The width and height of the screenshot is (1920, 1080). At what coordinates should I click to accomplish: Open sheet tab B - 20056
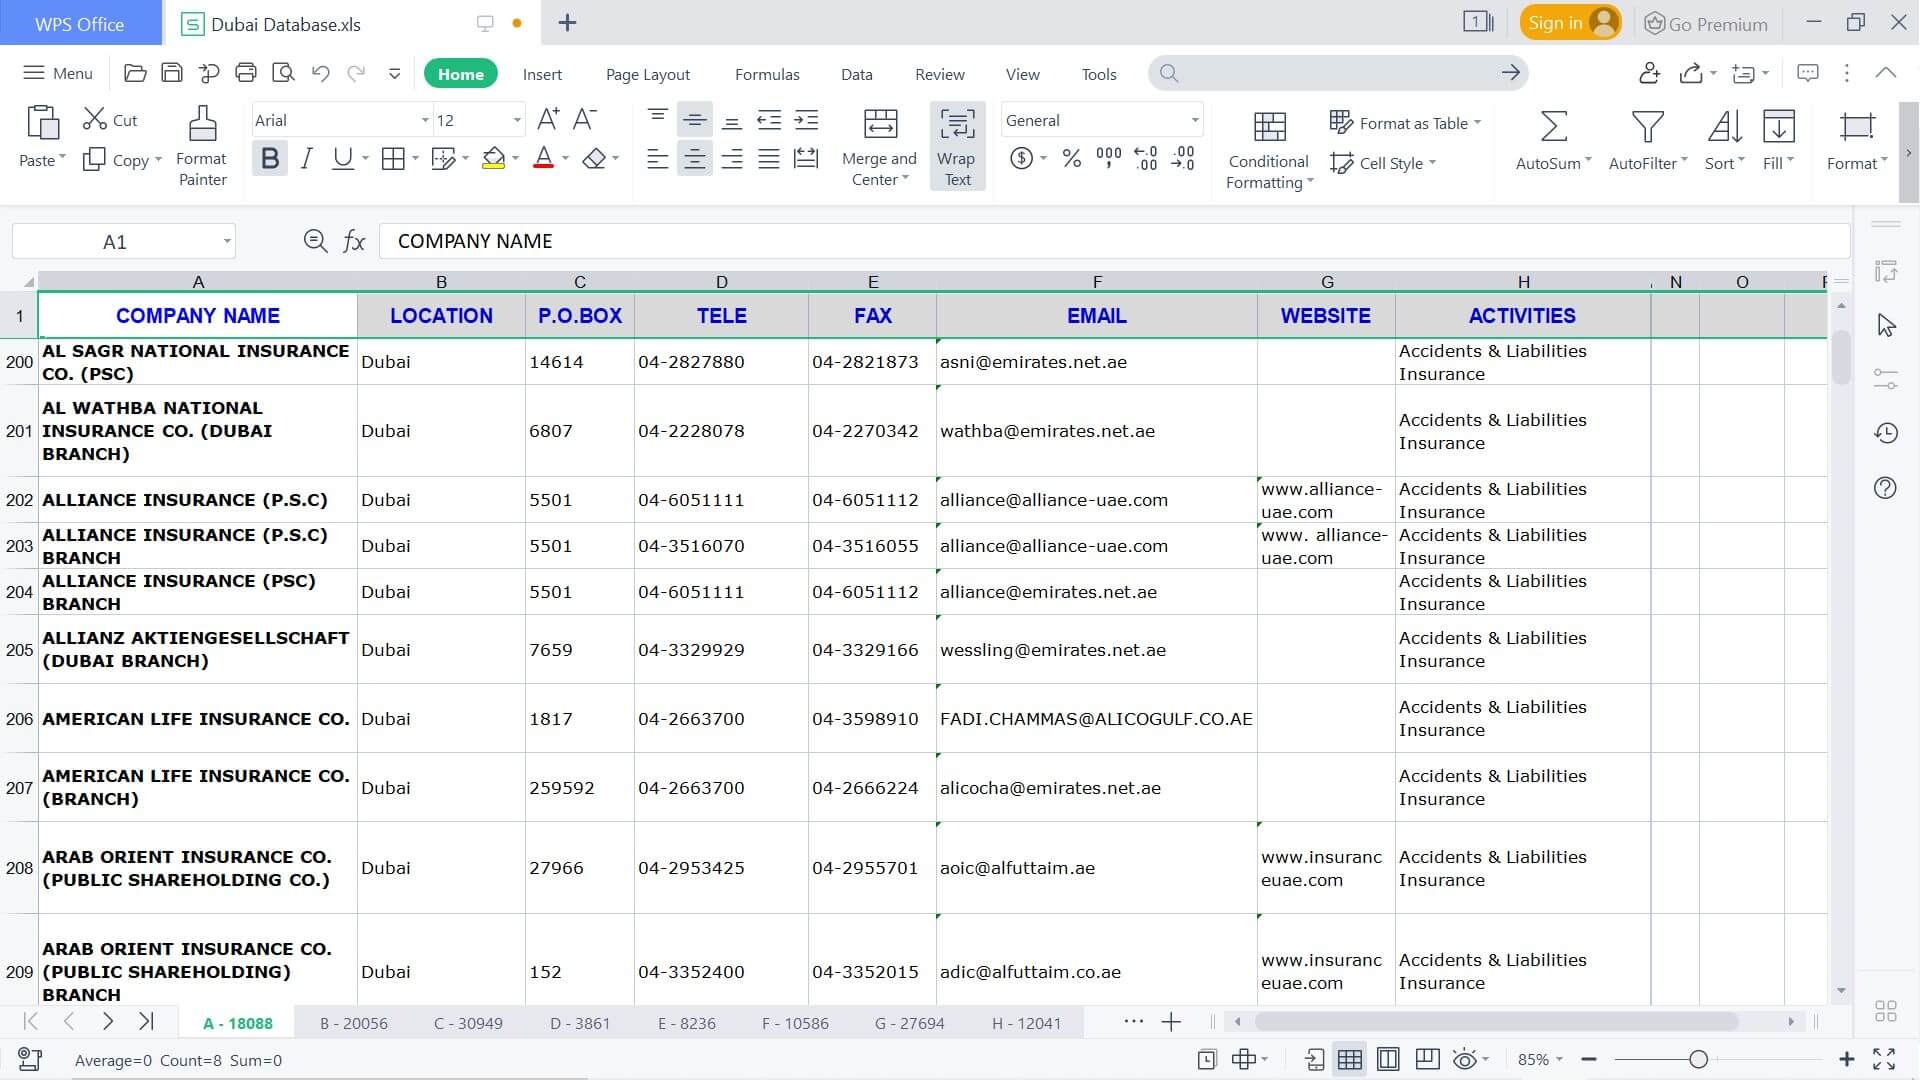(x=353, y=1022)
